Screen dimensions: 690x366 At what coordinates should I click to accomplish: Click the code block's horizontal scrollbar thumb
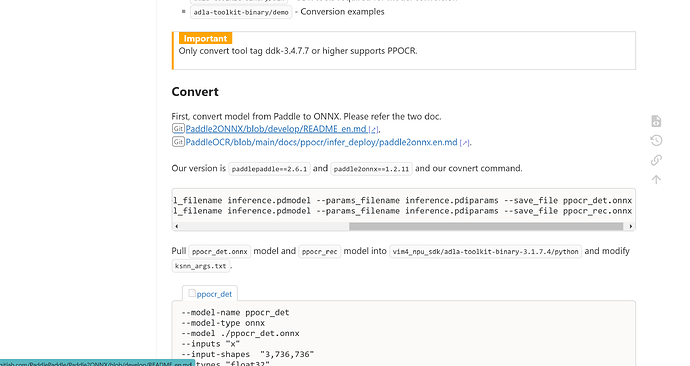tap(486, 226)
